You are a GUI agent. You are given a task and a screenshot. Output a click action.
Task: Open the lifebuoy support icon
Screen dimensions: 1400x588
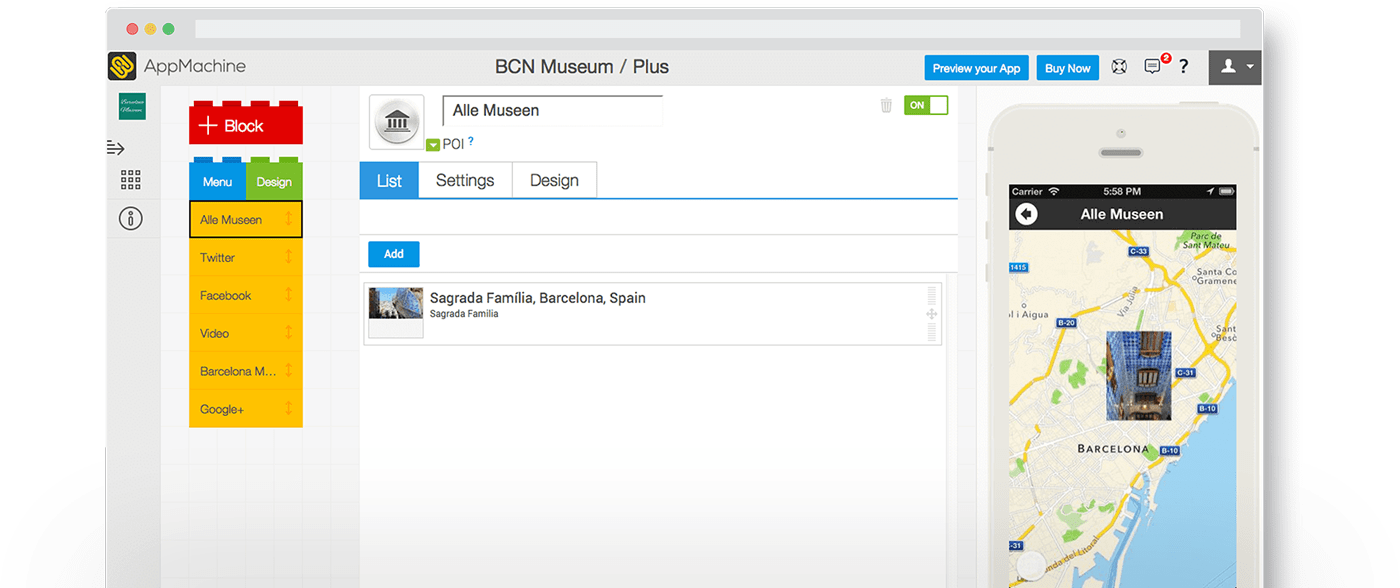click(1120, 67)
